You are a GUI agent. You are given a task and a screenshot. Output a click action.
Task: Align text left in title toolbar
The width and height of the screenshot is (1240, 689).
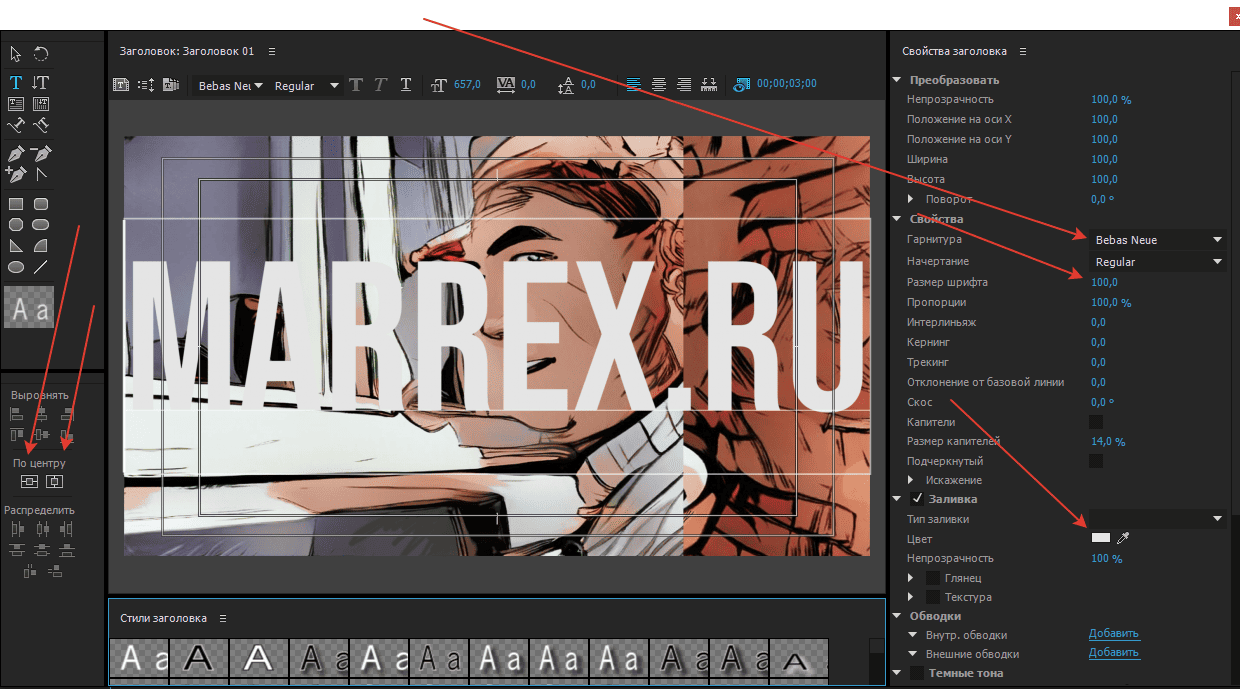634,85
